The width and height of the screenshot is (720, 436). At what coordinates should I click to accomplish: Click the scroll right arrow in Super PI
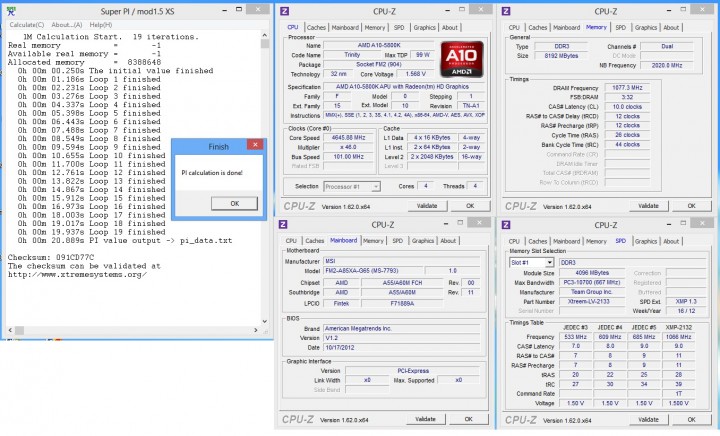point(256,330)
